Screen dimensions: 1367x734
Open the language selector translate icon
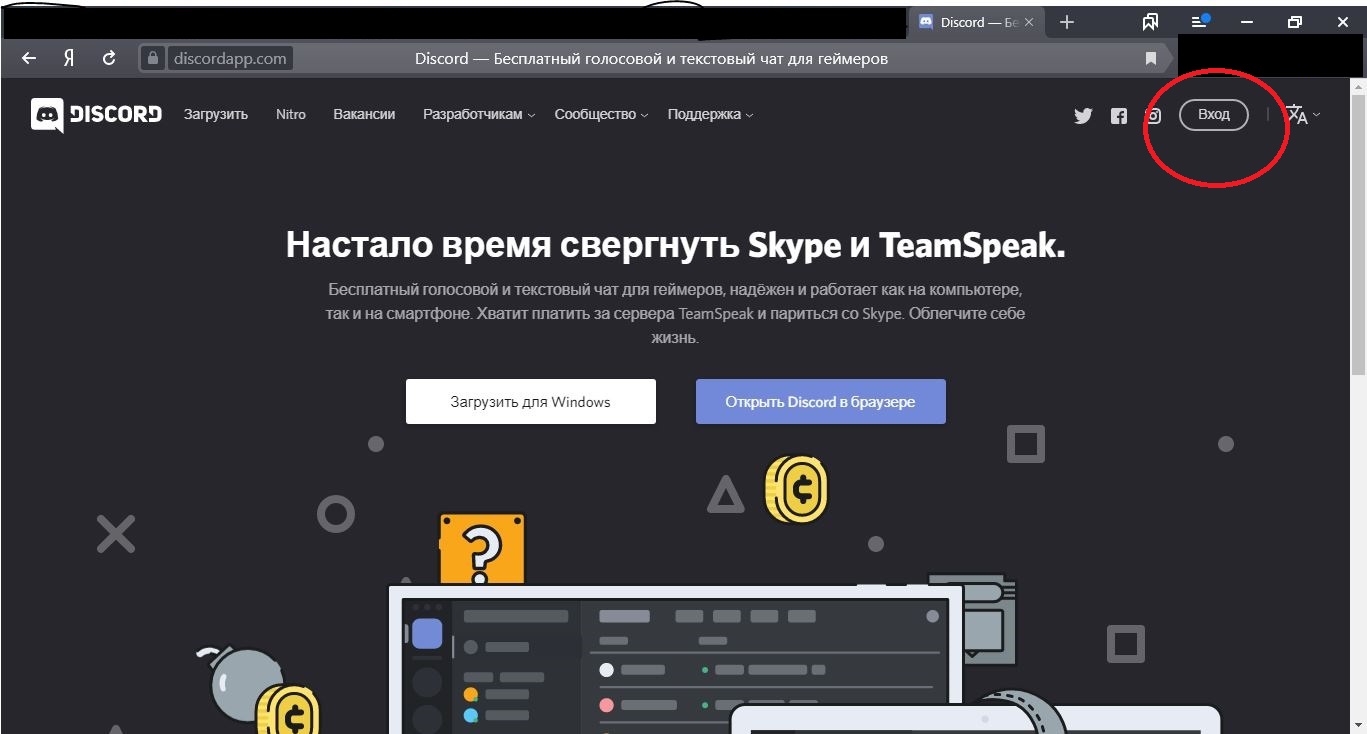coord(1297,114)
